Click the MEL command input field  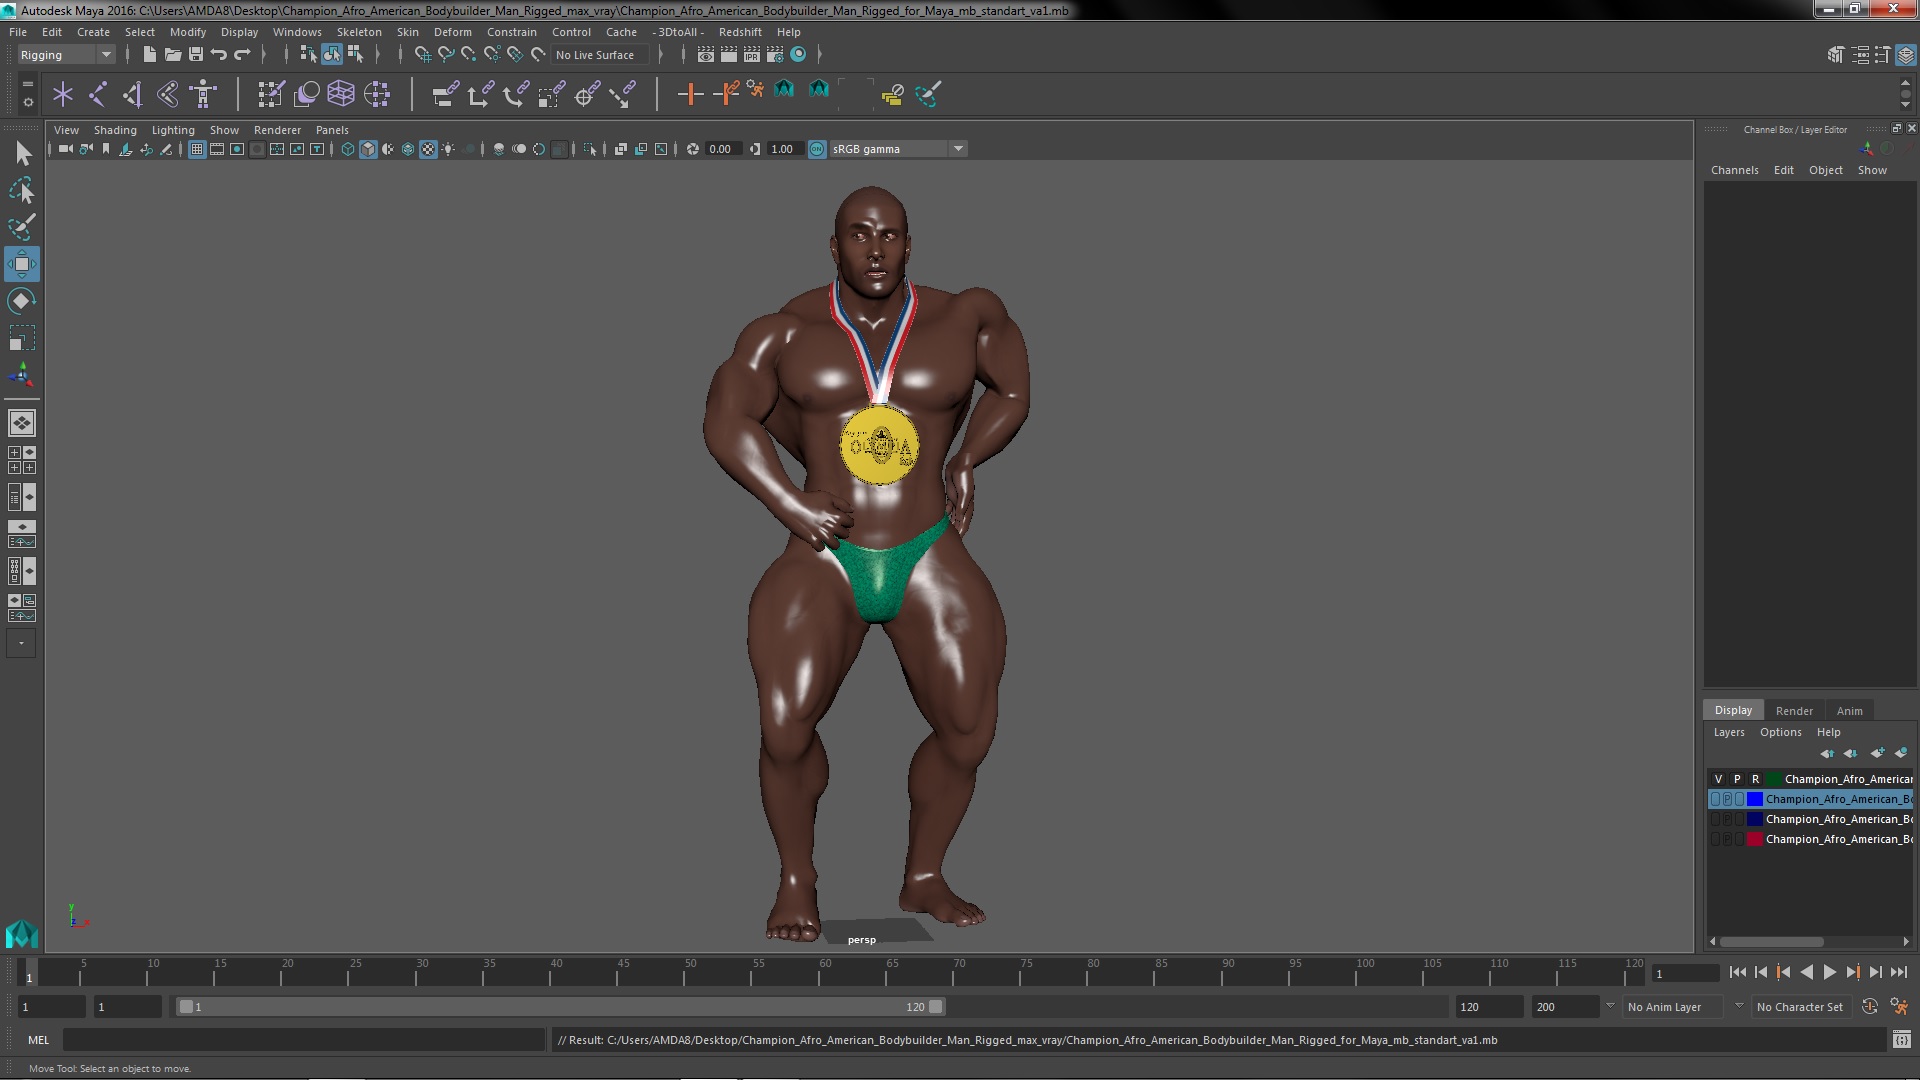click(304, 1040)
